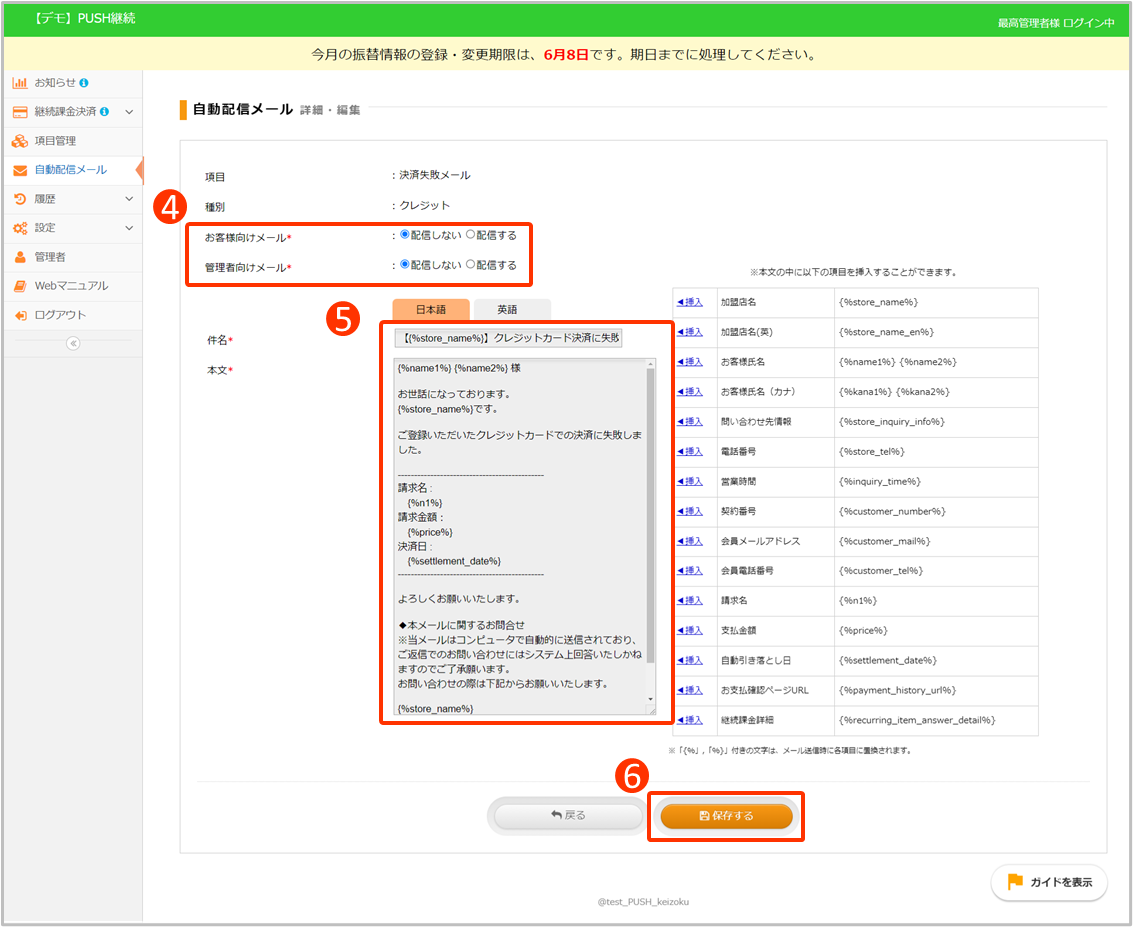
Task: Click the back arrow icon on 戻る button
Action: pyautogui.click(x=556, y=815)
